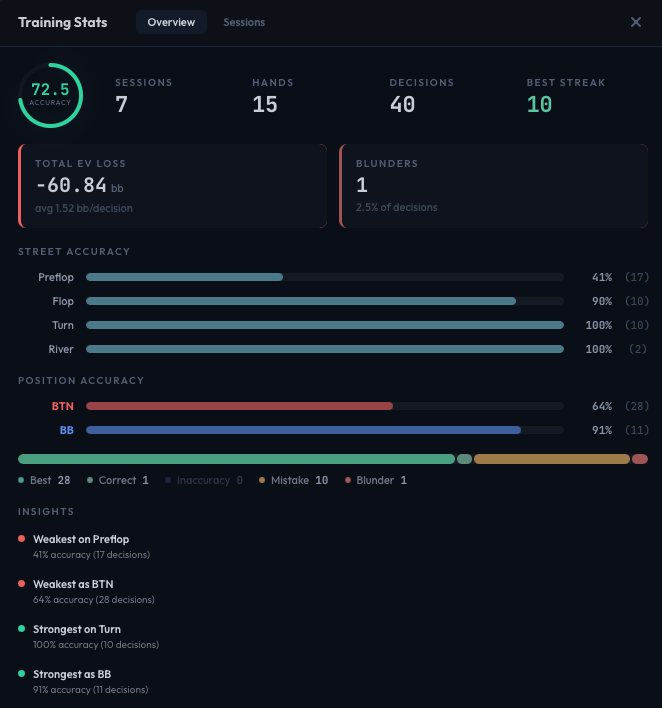Screen dimensions: 662x708
Task: Click the Best Streak value 10
Action: pos(539,104)
